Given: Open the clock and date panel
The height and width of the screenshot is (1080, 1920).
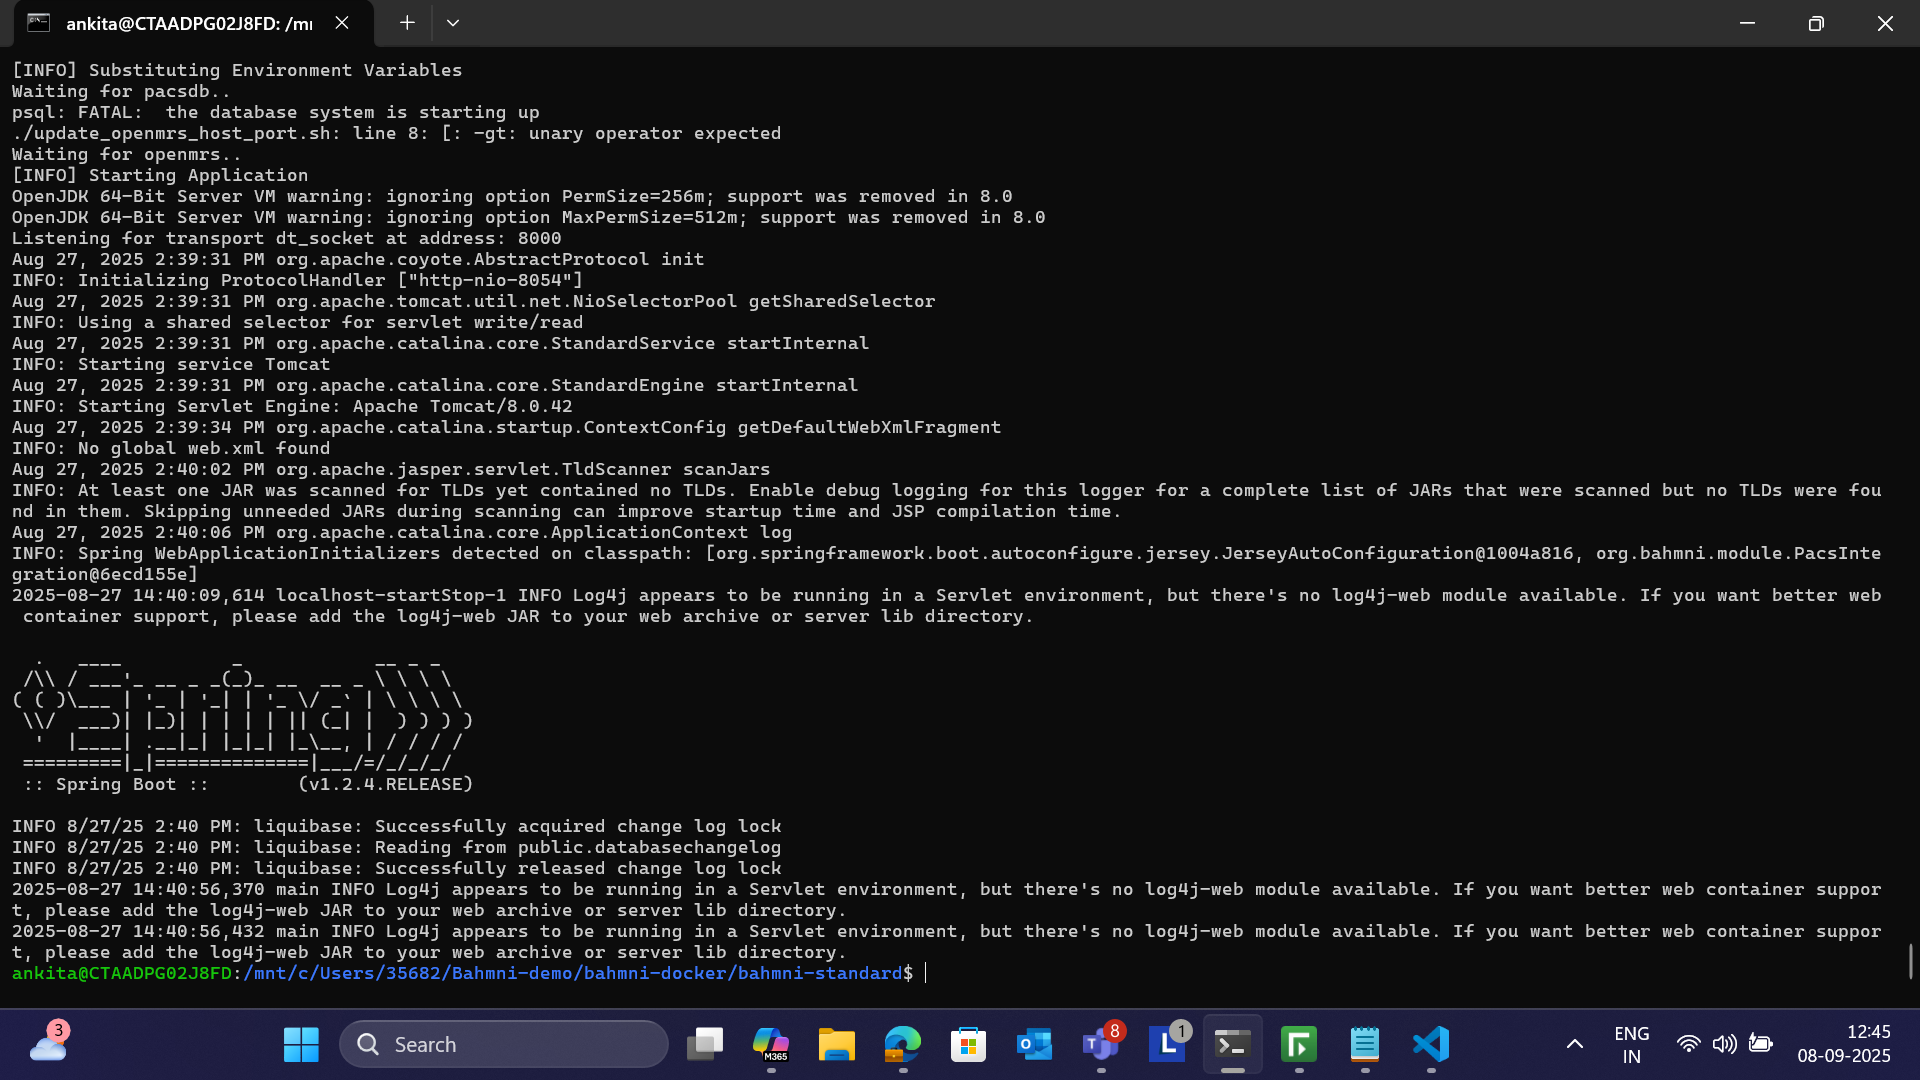Looking at the screenshot, I should [1843, 1044].
